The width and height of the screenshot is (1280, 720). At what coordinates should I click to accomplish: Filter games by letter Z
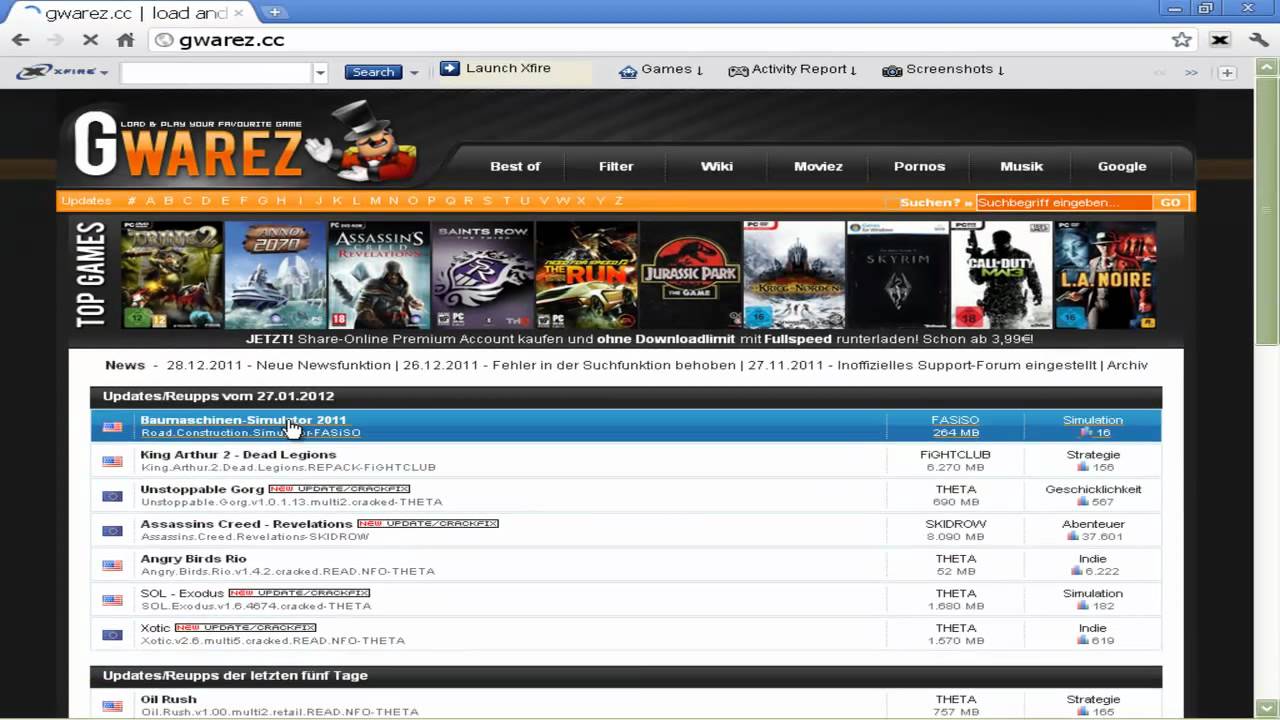(618, 201)
